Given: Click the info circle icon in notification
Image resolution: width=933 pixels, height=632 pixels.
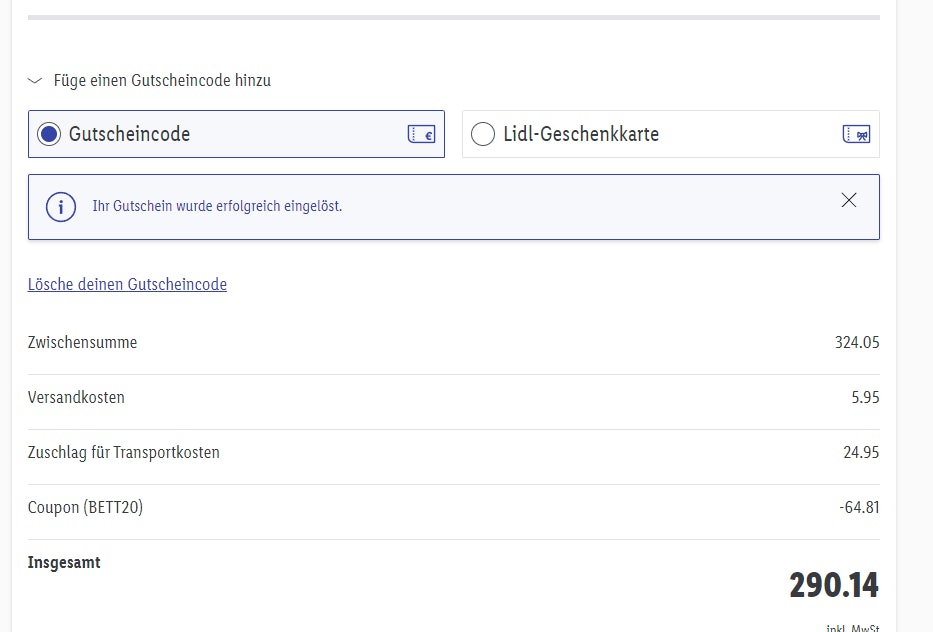Looking at the screenshot, I should pyautogui.click(x=61, y=207).
